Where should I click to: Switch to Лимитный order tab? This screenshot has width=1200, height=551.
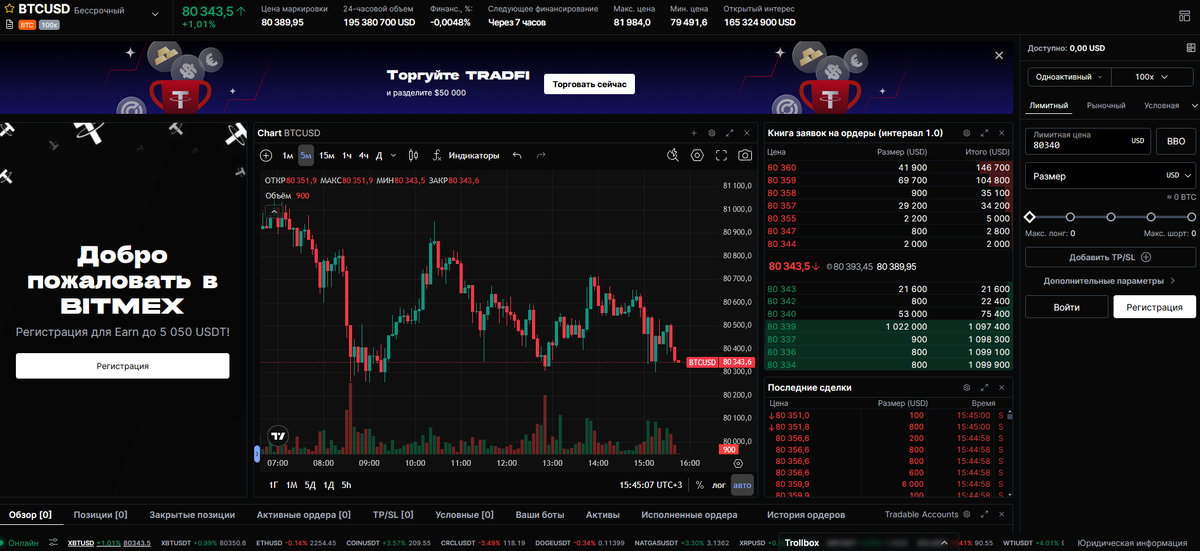click(x=1050, y=106)
